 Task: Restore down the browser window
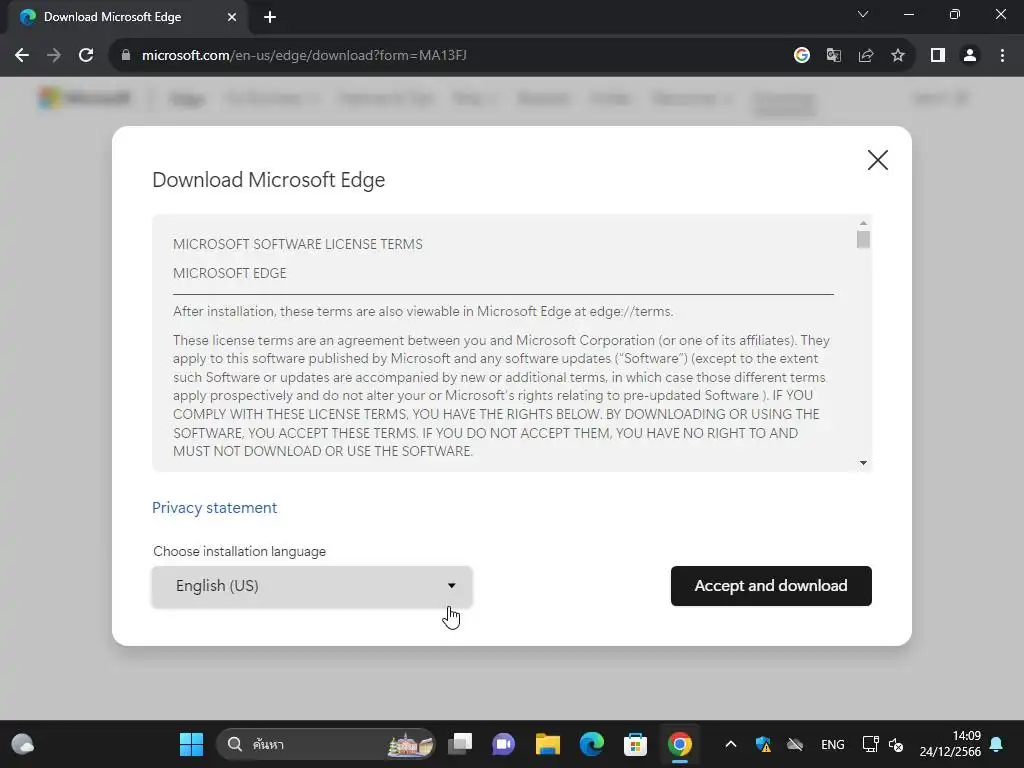click(x=955, y=14)
